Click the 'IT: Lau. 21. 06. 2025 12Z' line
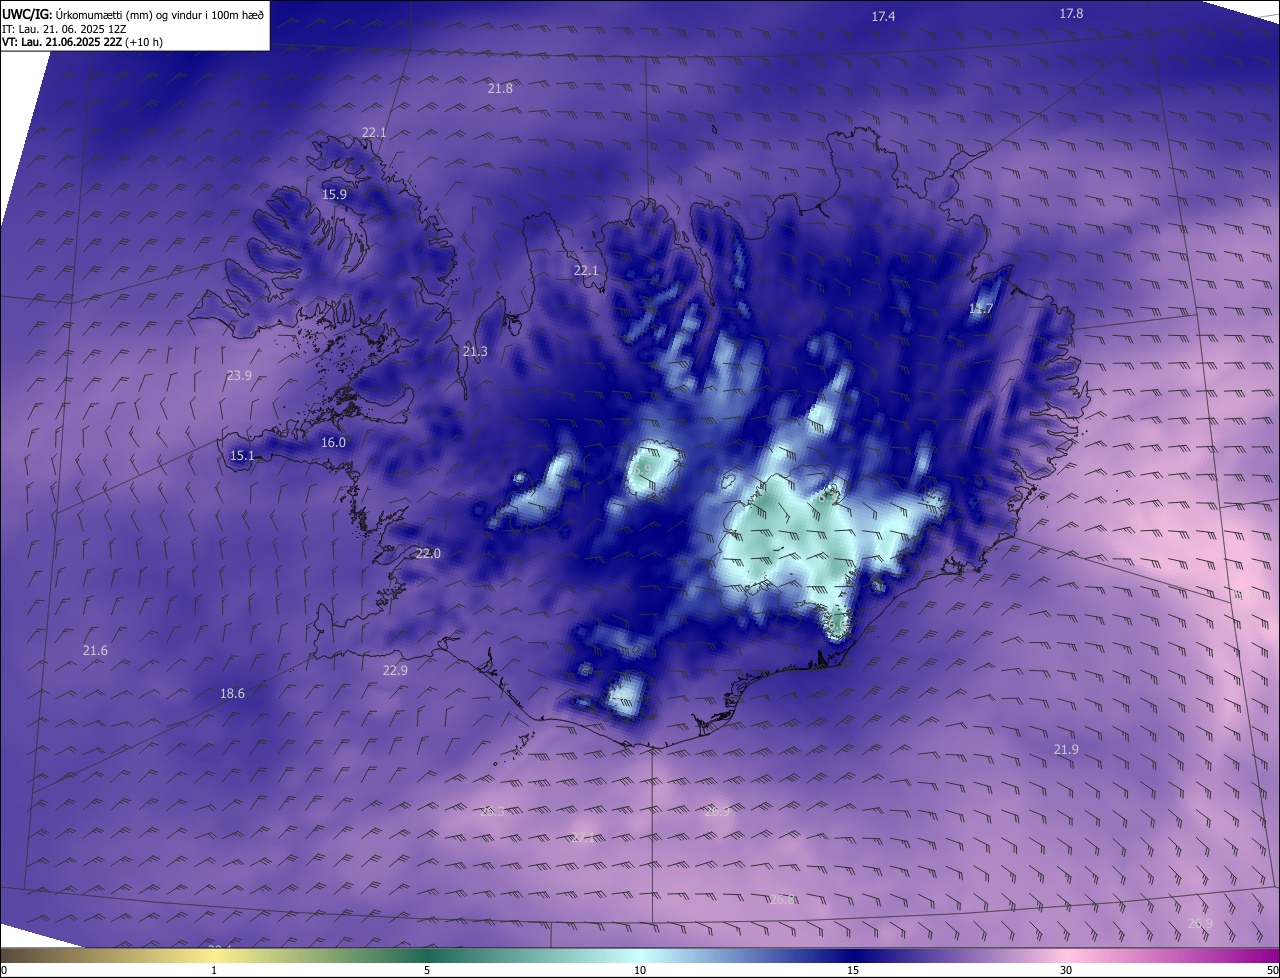Viewport: 1280px width, 978px height. 65,29
